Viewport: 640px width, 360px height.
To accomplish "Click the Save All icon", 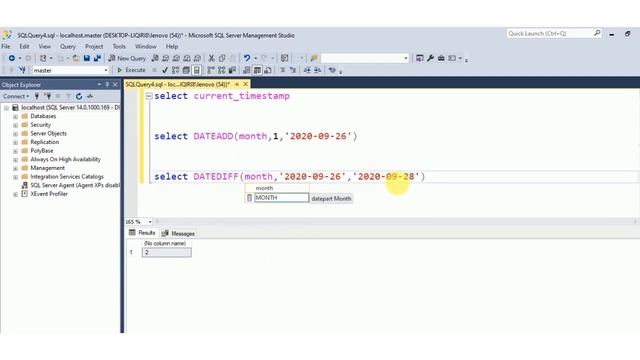I will [97, 58].
